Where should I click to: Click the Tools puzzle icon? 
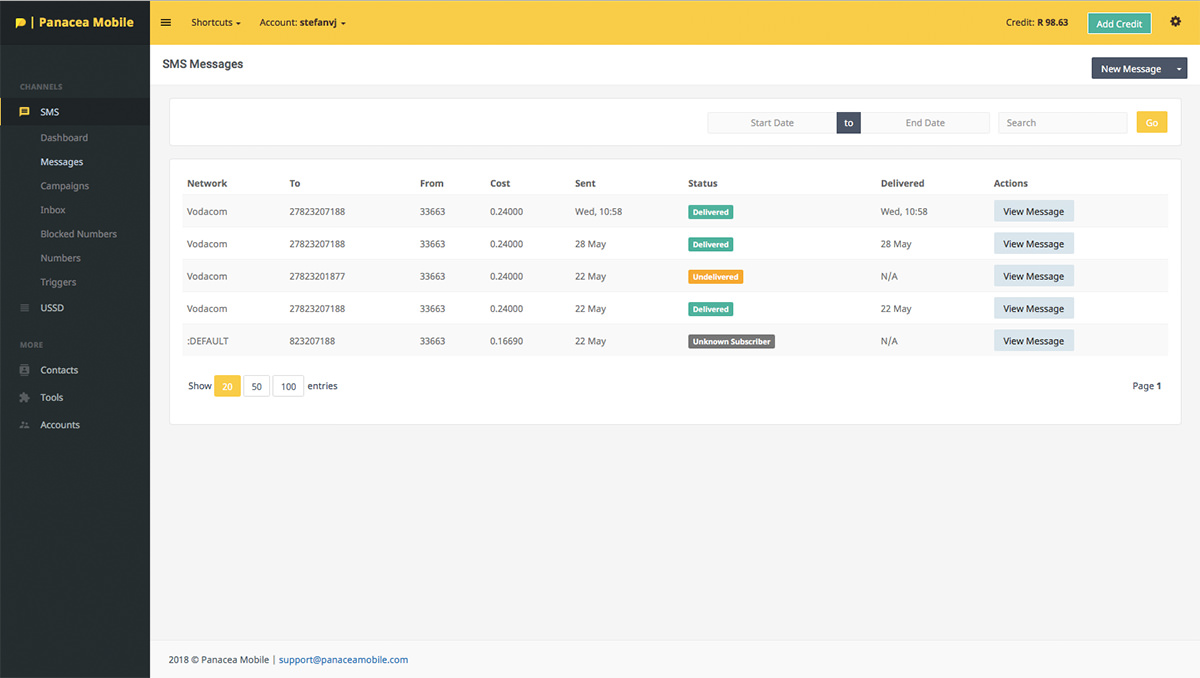tap(25, 398)
